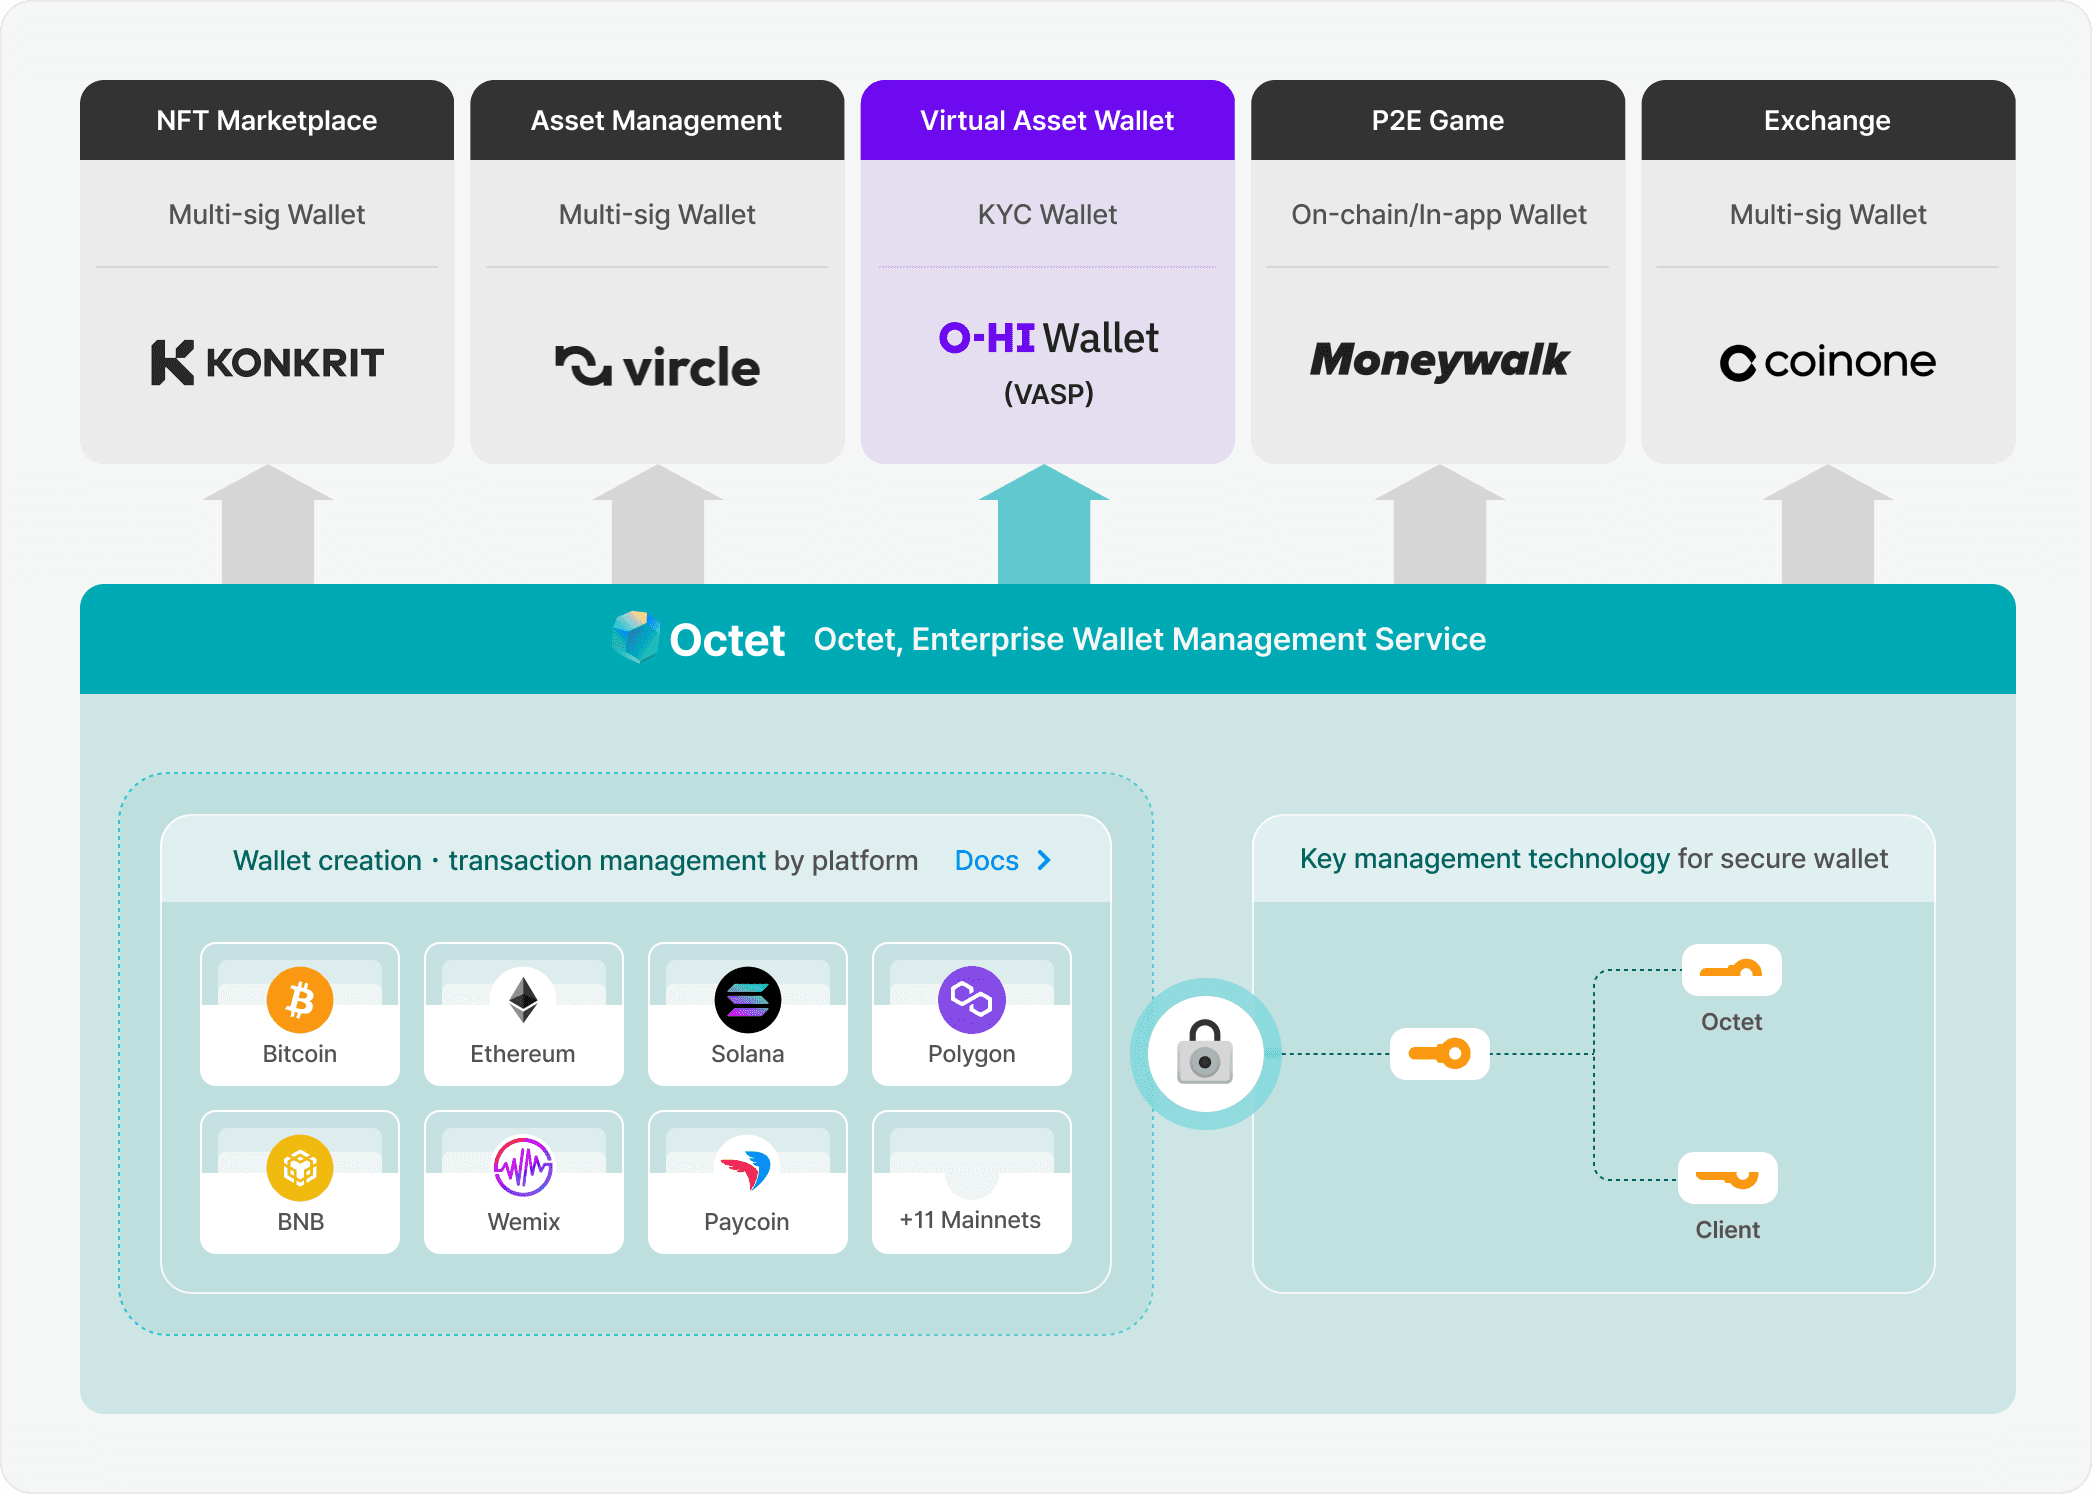Image resolution: width=2092 pixels, height=1494 pixels.
Task: Select the Asset Management header
Action: click(x=657, y=120)
